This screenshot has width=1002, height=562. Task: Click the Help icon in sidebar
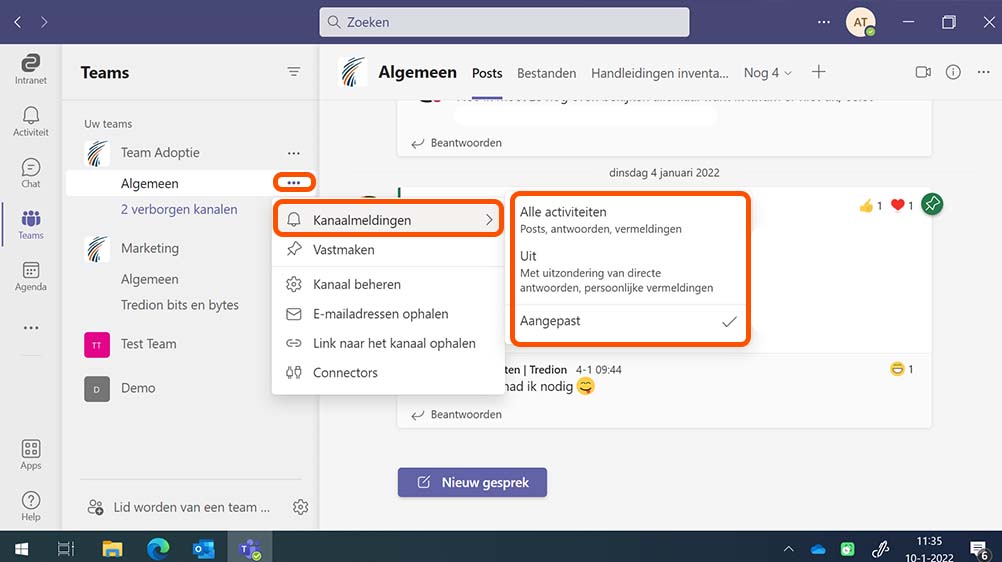[30, 506]
